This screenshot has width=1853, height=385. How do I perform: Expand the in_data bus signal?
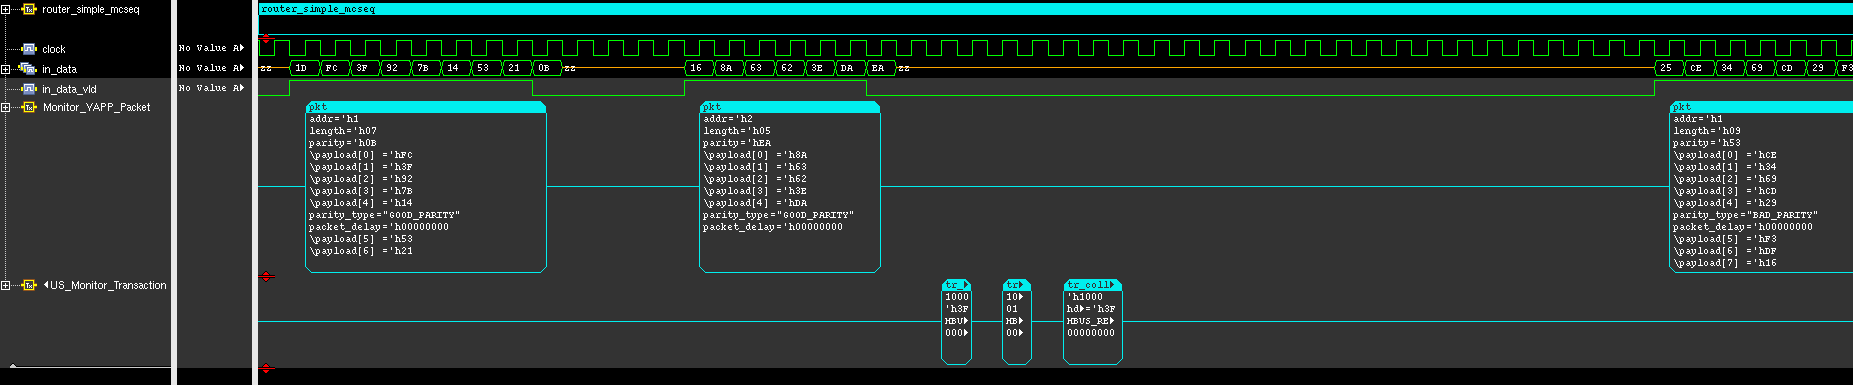click(6, 69)
